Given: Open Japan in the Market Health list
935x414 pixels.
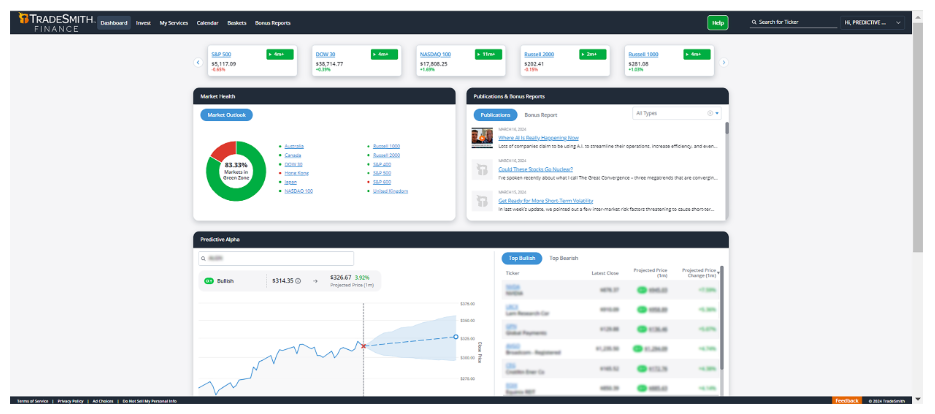Looking at the screenshot, I should (x=290, y=182).
